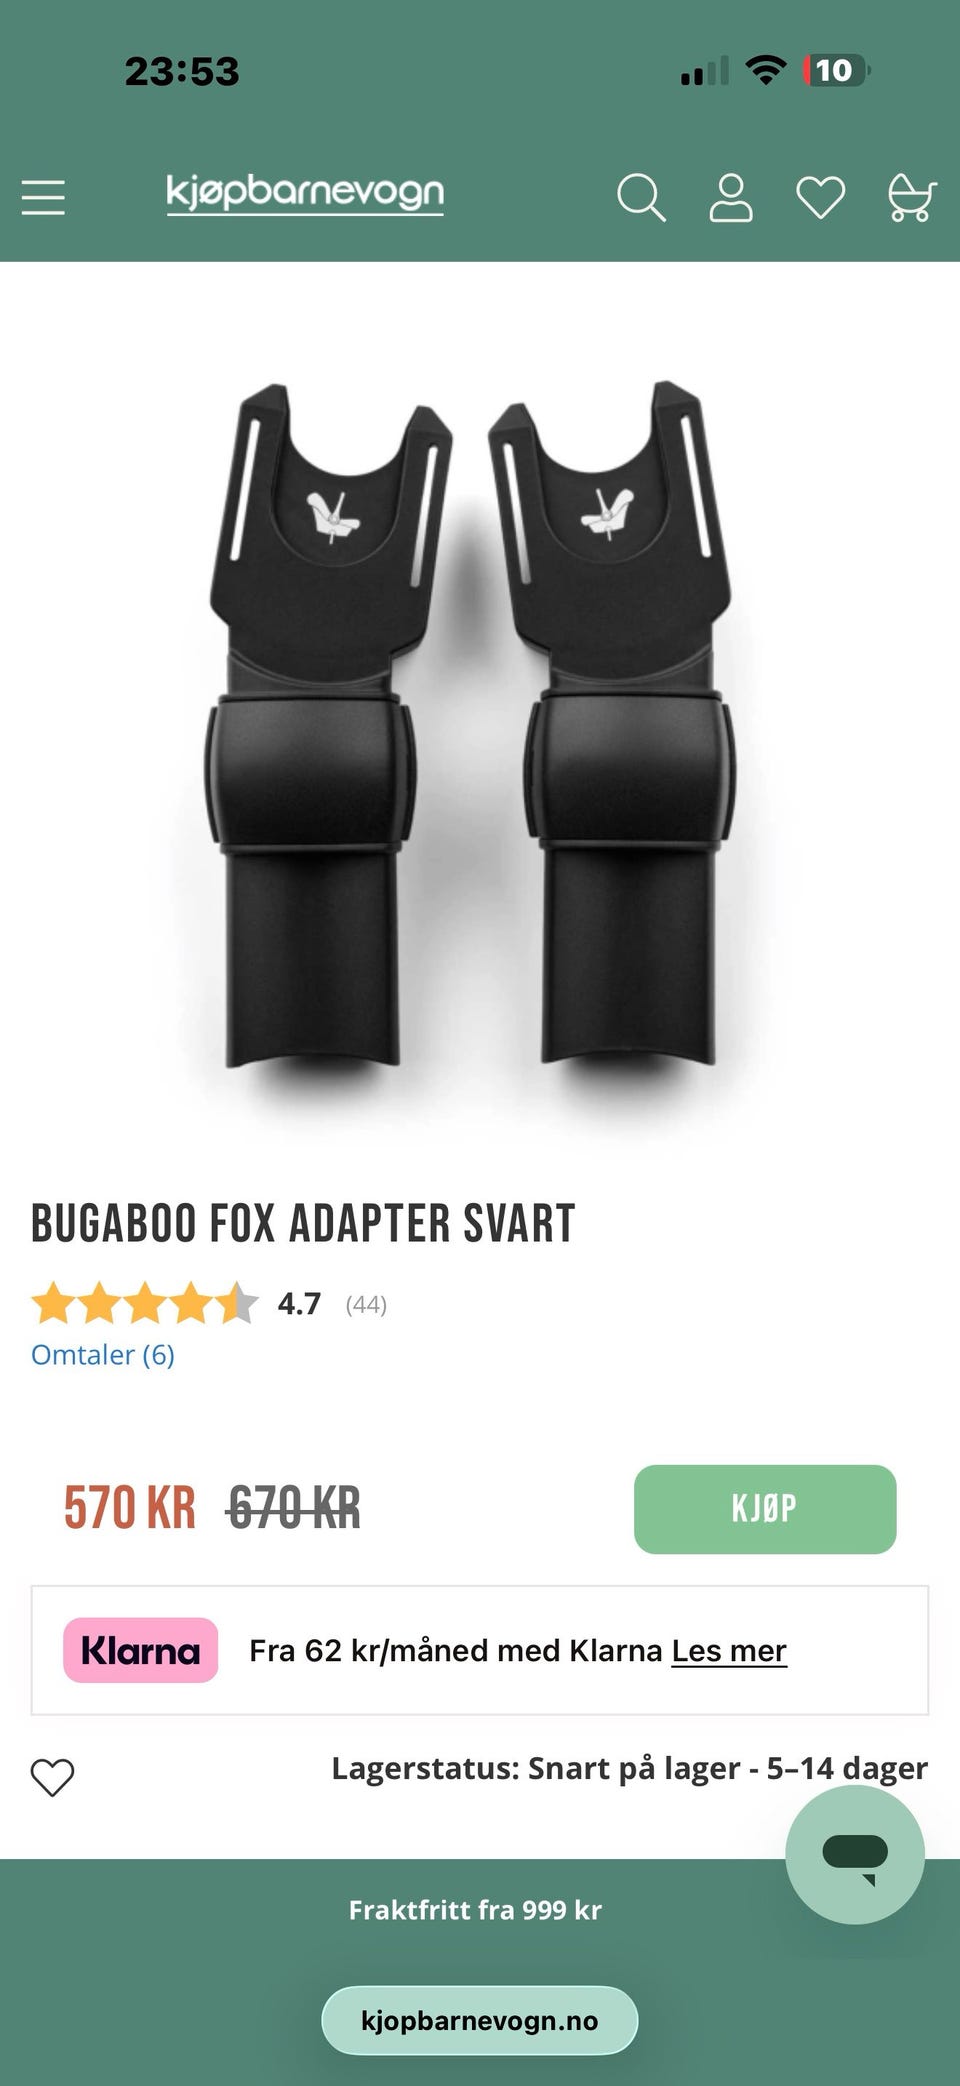Open Klarna Les mer link
The height and width of the screenshot is (2086, 960).
pyautogui.click(x=729, y=1651)
